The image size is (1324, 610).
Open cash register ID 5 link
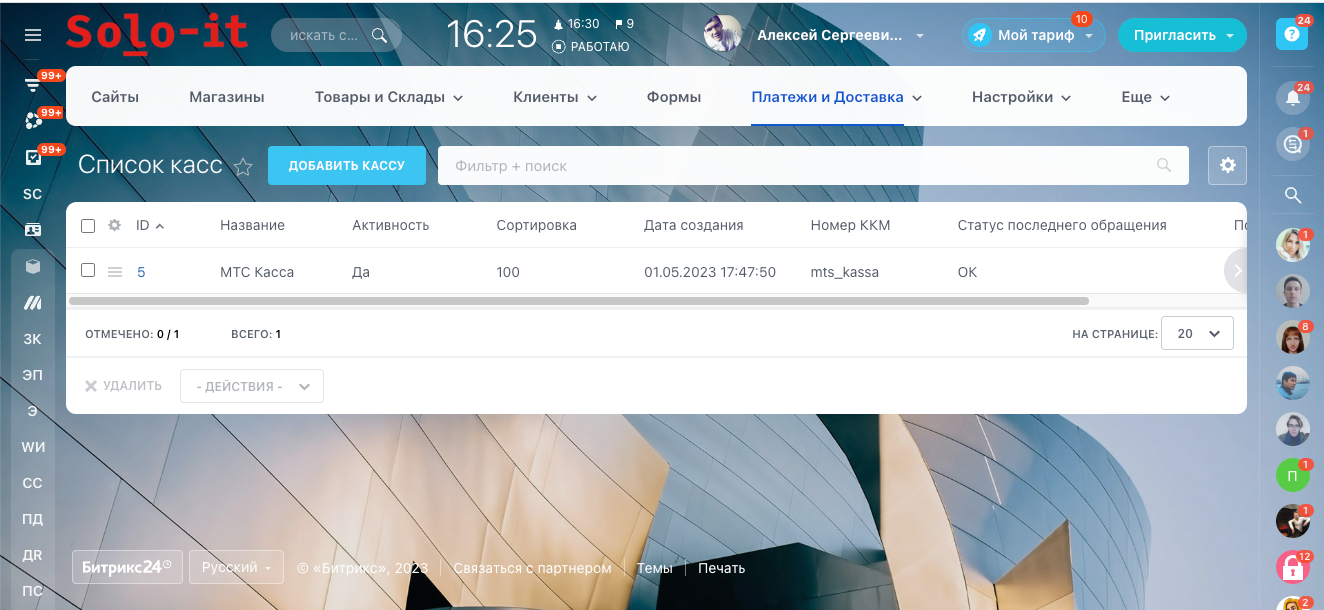point(141,272)
